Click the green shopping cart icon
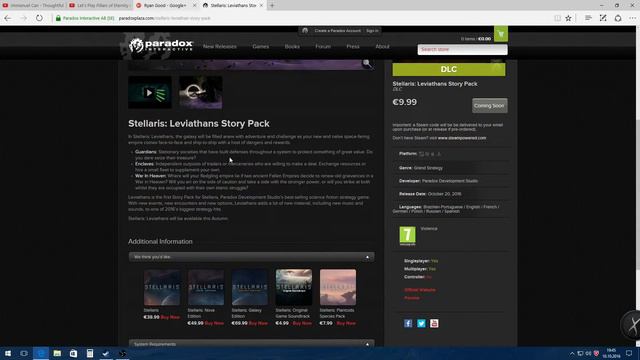640x360 pixels. point(501,34)
